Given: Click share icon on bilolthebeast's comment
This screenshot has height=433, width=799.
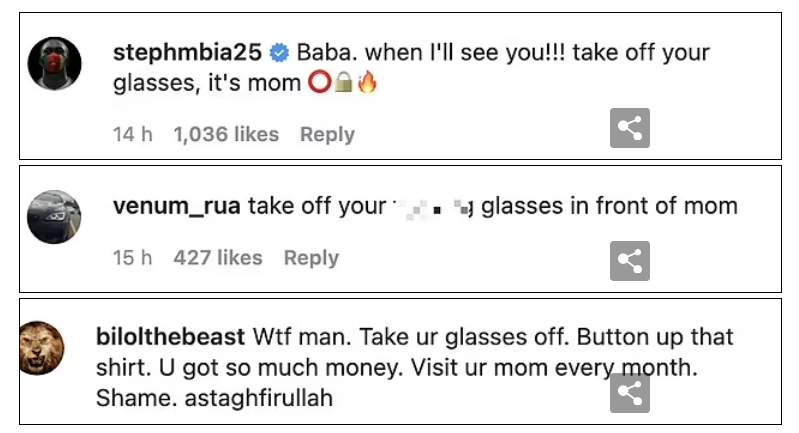Looking at the screenshot, I should pos(629,393).
